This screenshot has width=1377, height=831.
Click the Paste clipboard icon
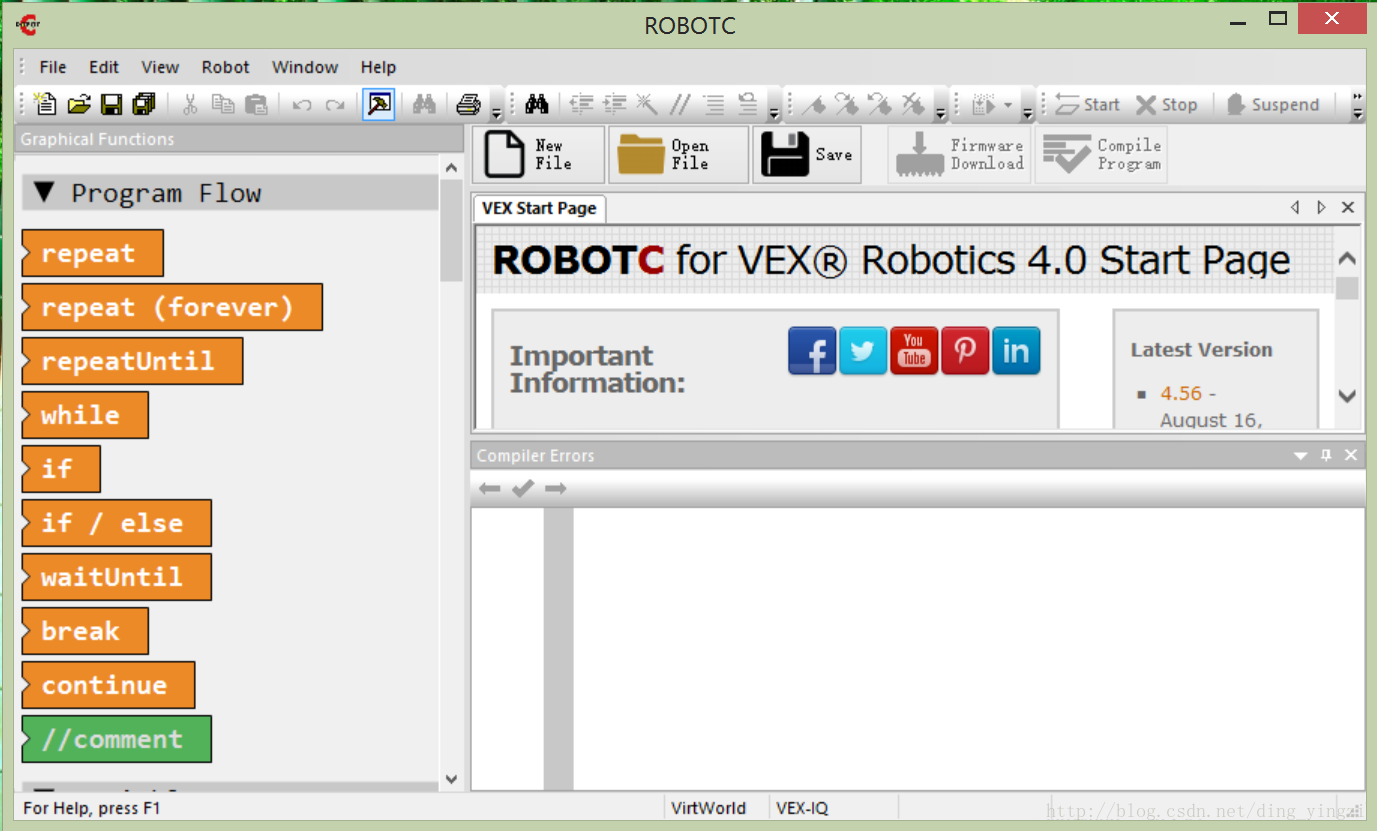pyautogui.click(x=256, y=104)
